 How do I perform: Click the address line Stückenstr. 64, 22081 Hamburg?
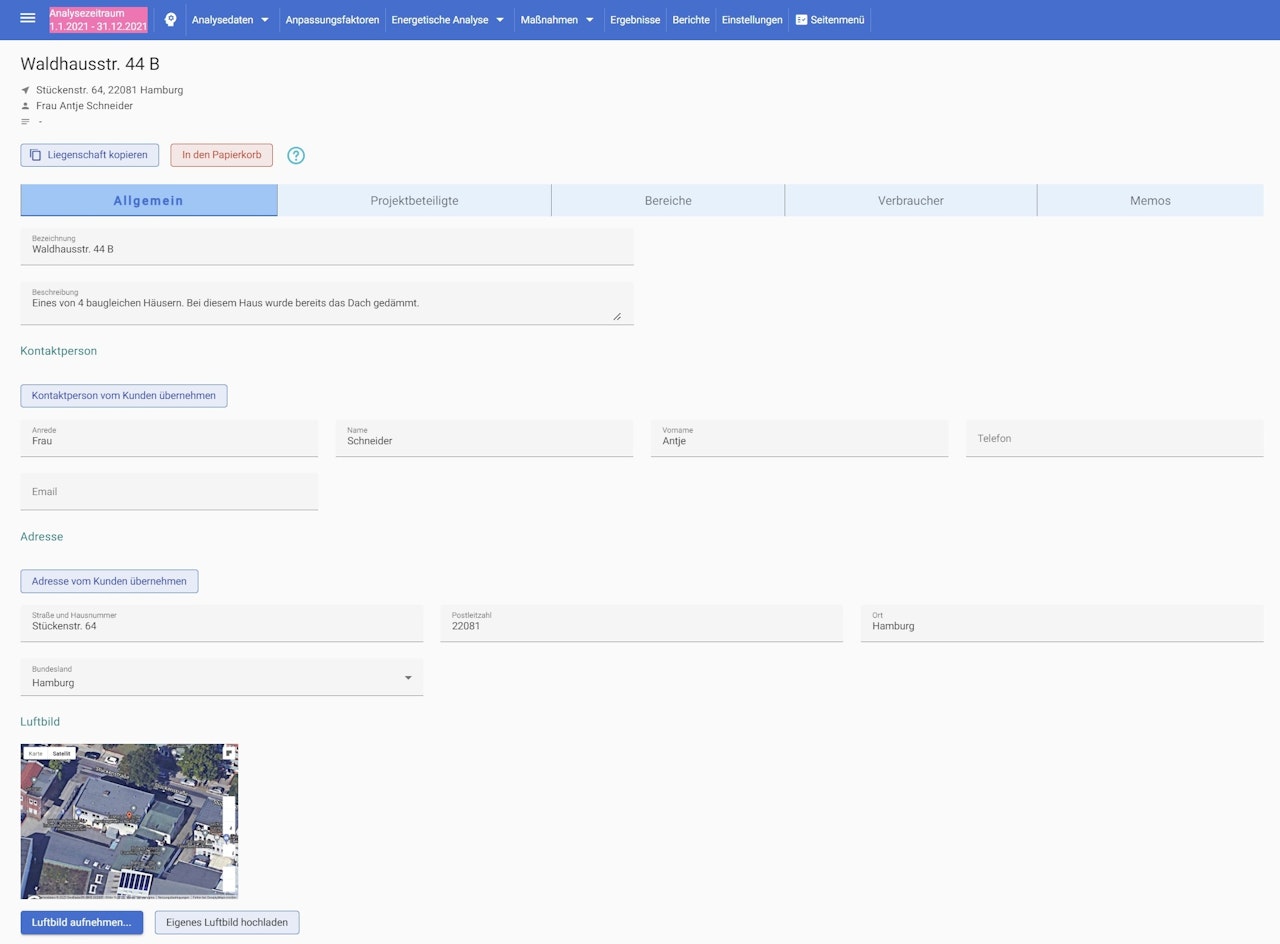[x=110, y=90]
